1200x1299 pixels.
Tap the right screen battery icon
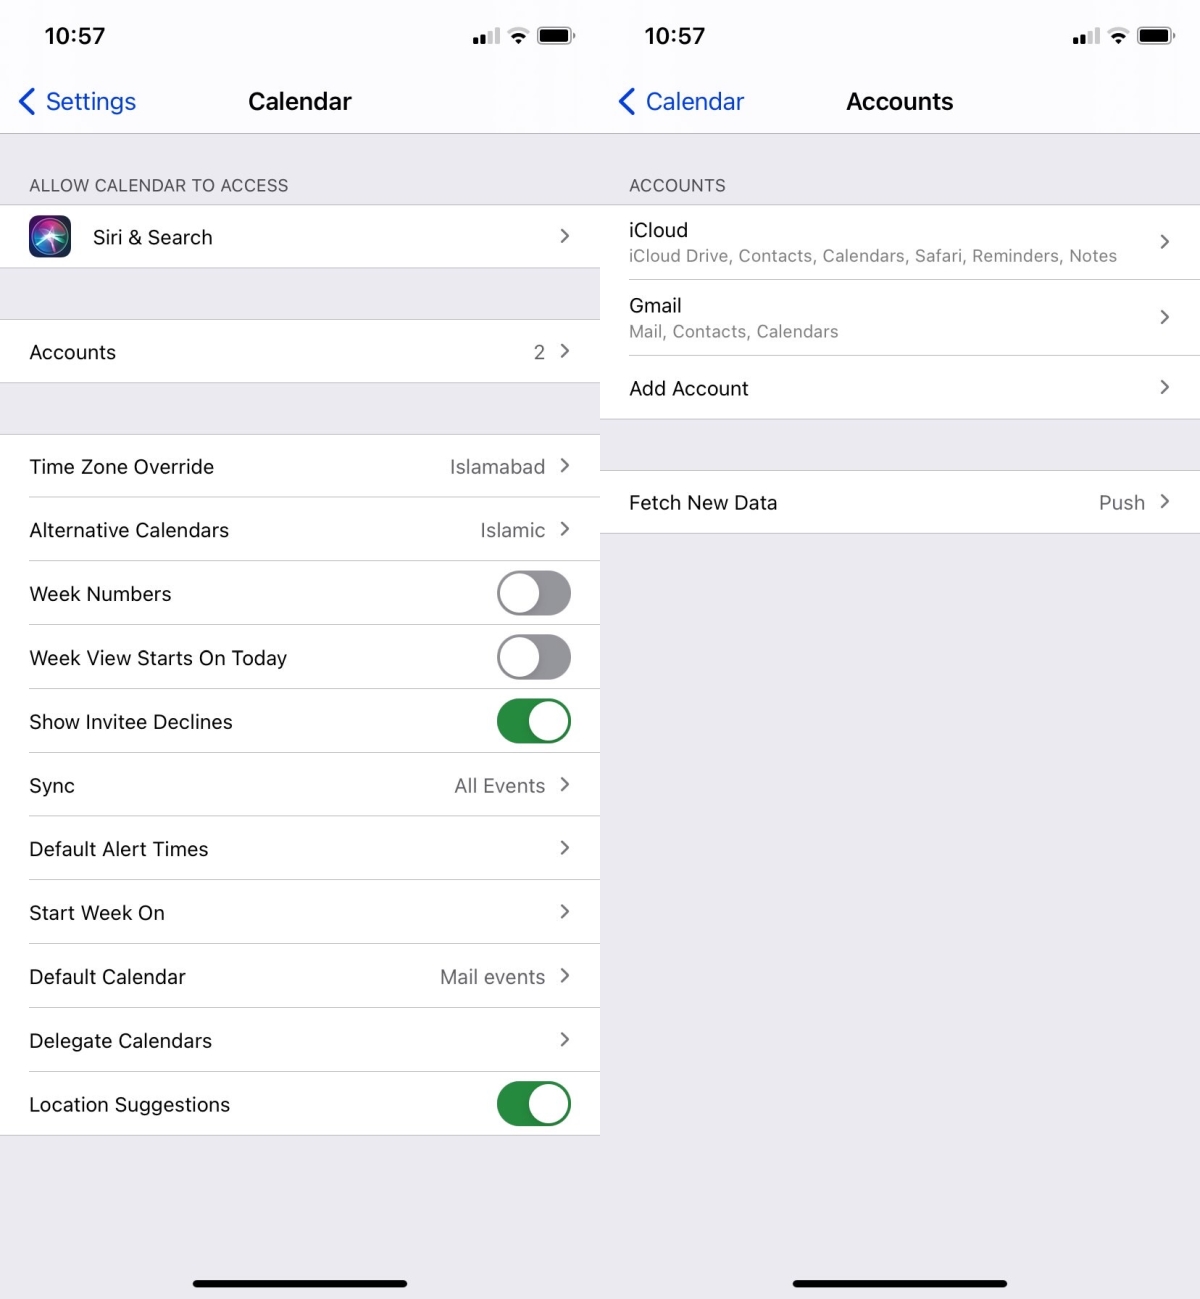click(1156, 36)
